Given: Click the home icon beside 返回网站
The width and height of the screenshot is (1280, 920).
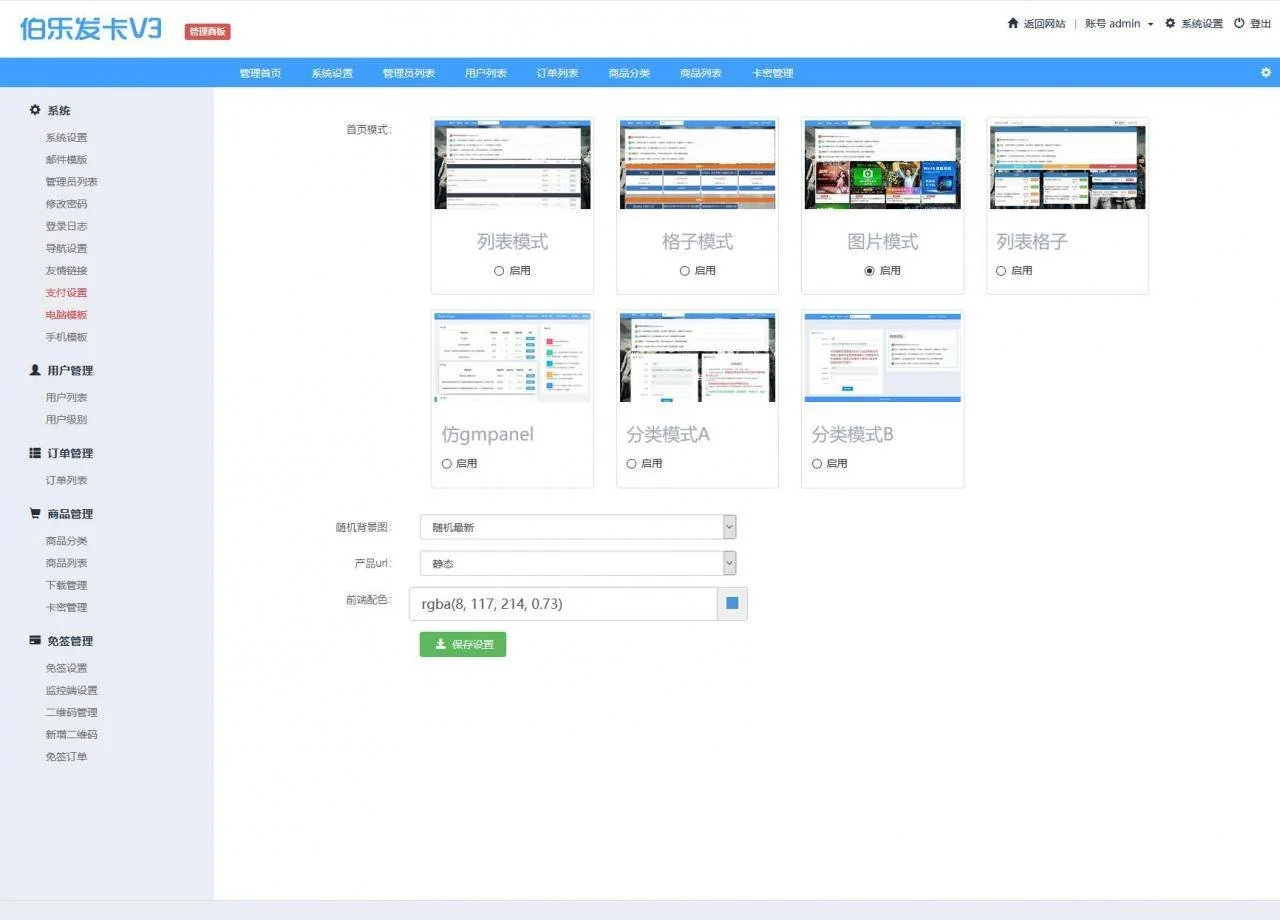Looking at the screenshot, I should (1013, 23).
